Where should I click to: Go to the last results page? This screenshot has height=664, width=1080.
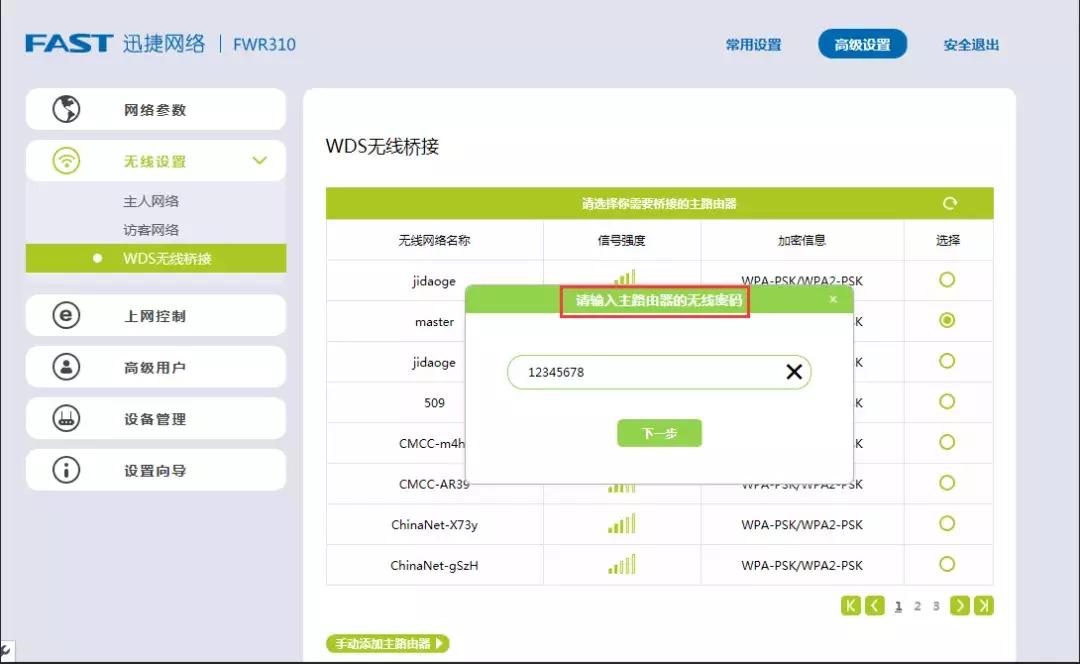(984, 605)
